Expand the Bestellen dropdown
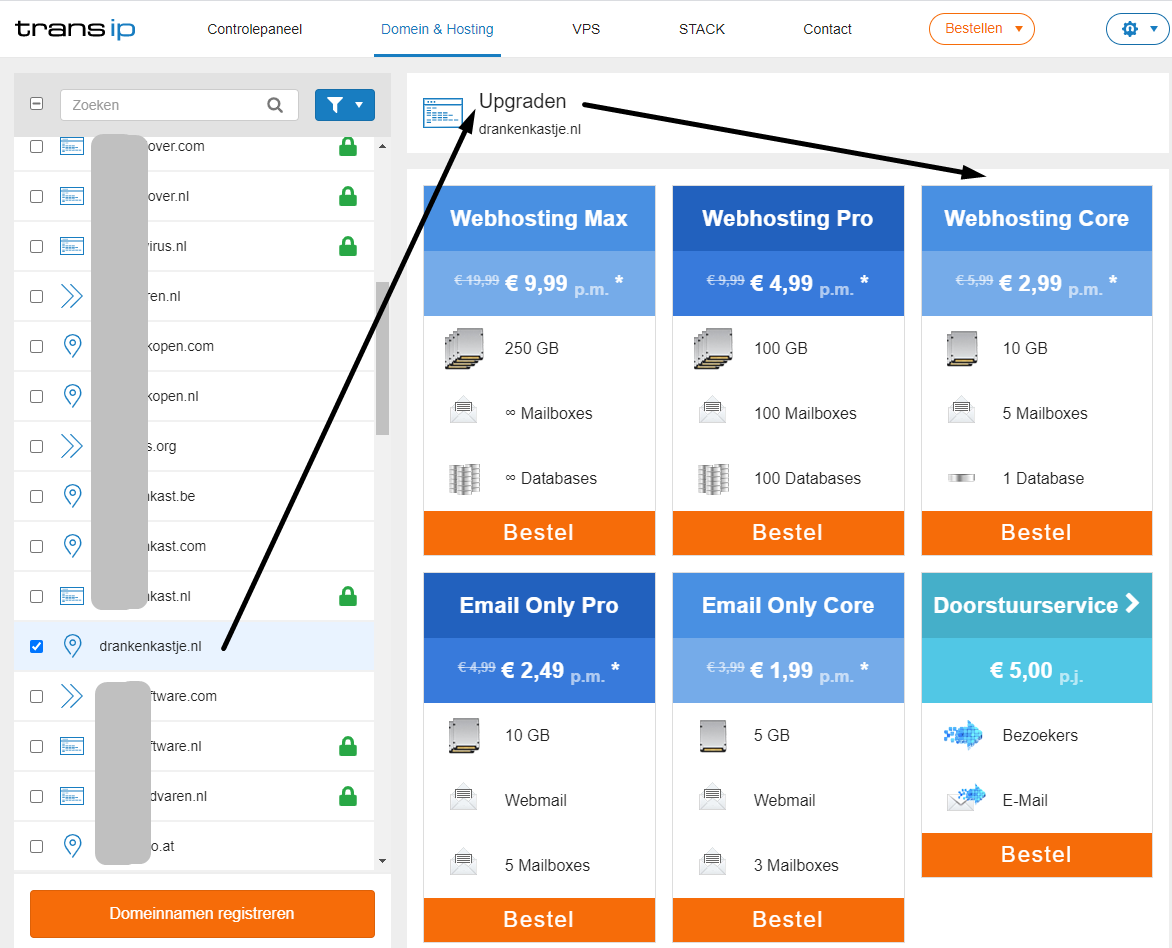The image size is (1172, 948). [x=981, y=29]
